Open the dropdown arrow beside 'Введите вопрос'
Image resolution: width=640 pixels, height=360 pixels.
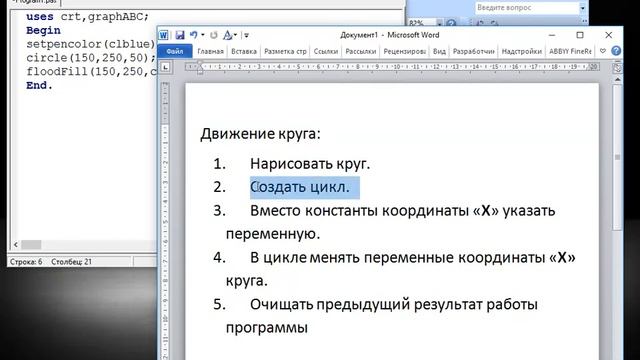tap(583, 8)
